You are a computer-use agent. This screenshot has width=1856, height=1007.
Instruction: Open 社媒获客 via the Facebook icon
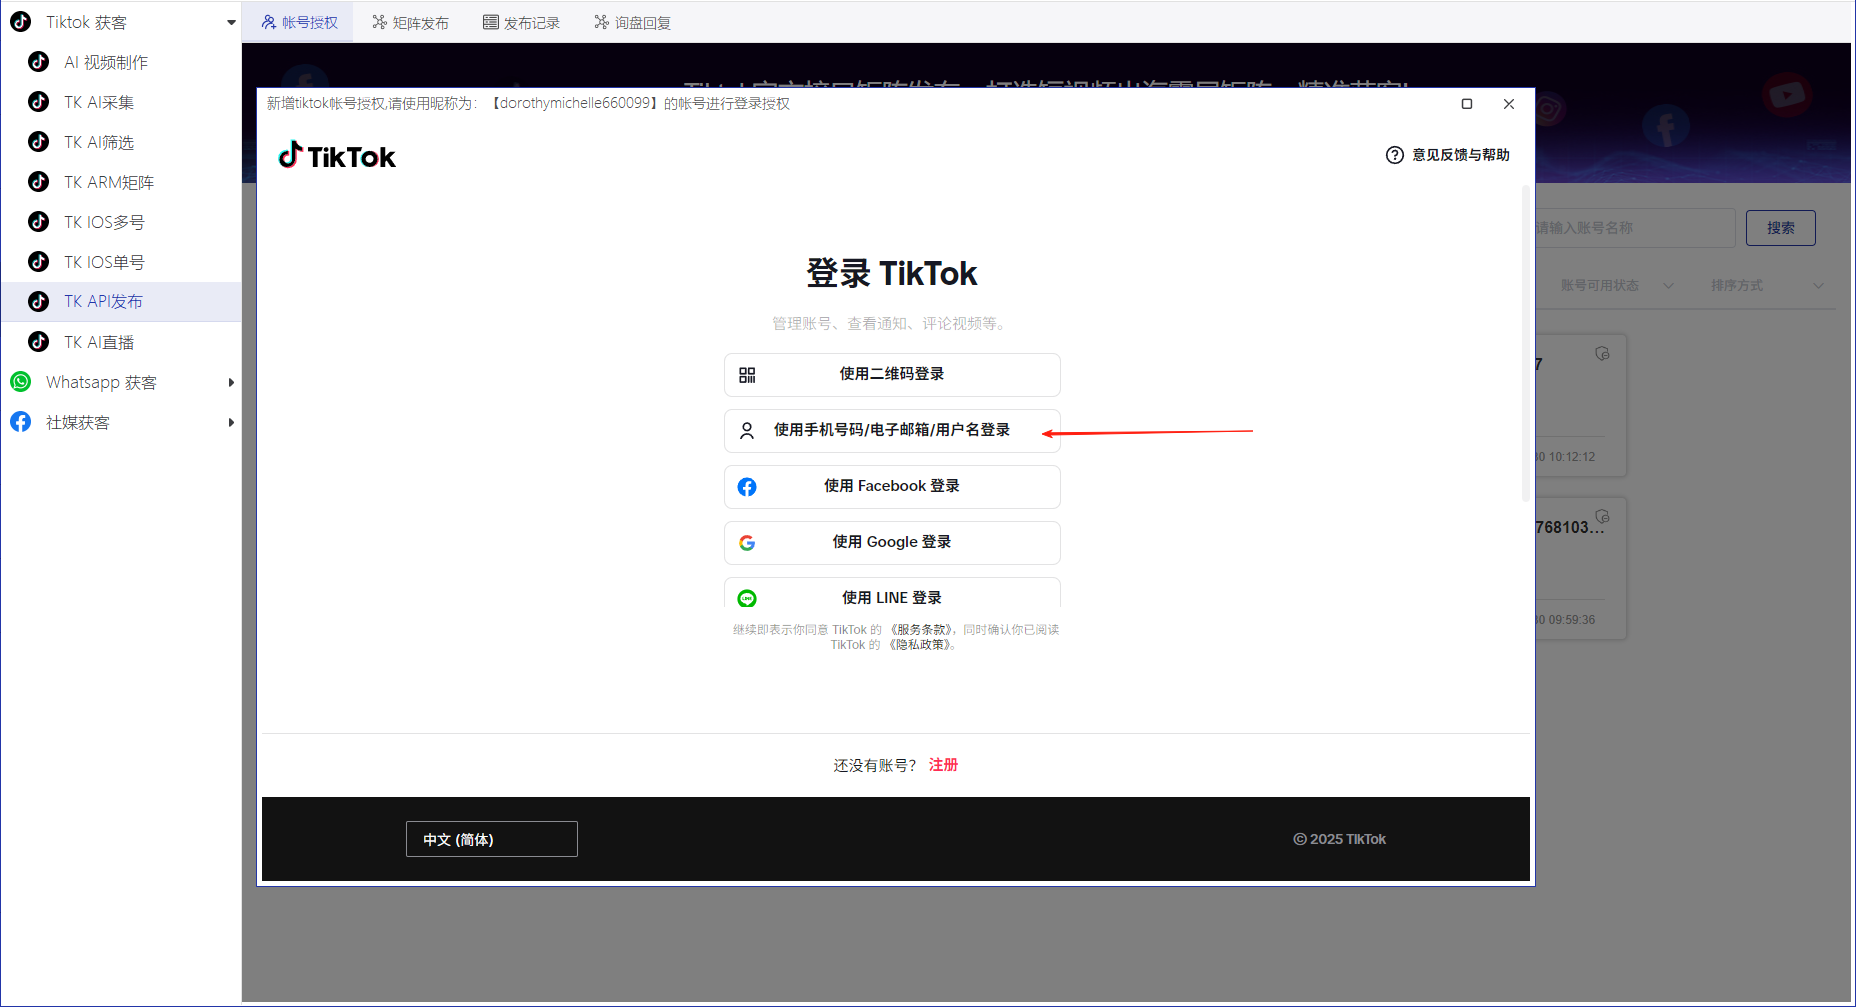click(x=20, y=421)
